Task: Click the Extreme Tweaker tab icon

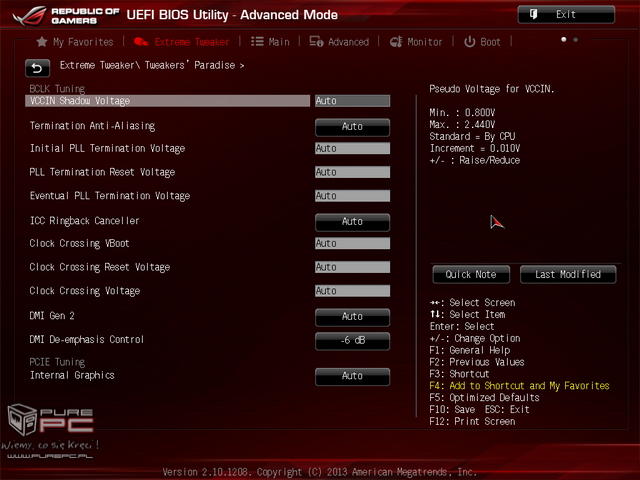Action: point(141,42)
